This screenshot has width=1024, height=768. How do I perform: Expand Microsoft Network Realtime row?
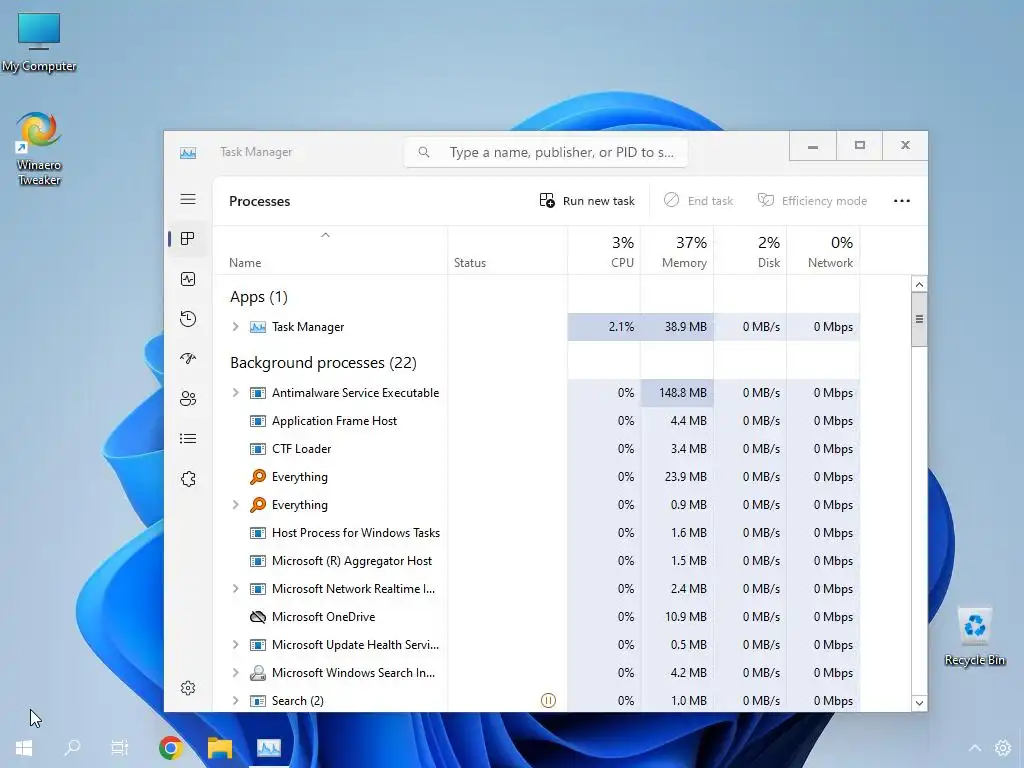[236, 588]
